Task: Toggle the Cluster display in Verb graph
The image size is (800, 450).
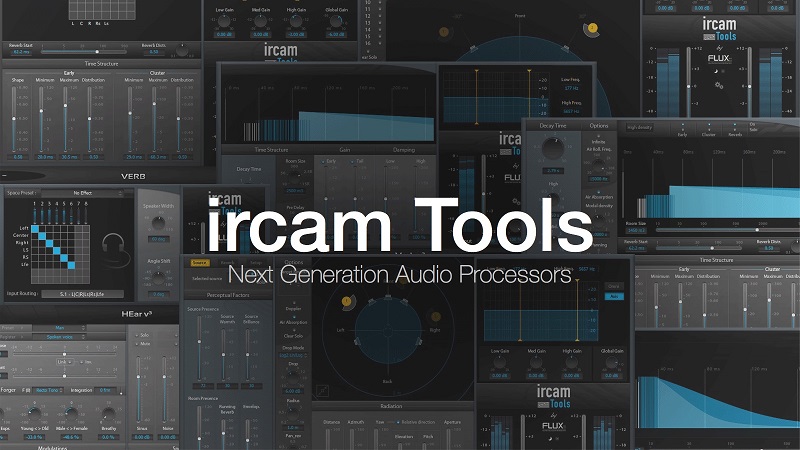Action: (x=708, y=131)
